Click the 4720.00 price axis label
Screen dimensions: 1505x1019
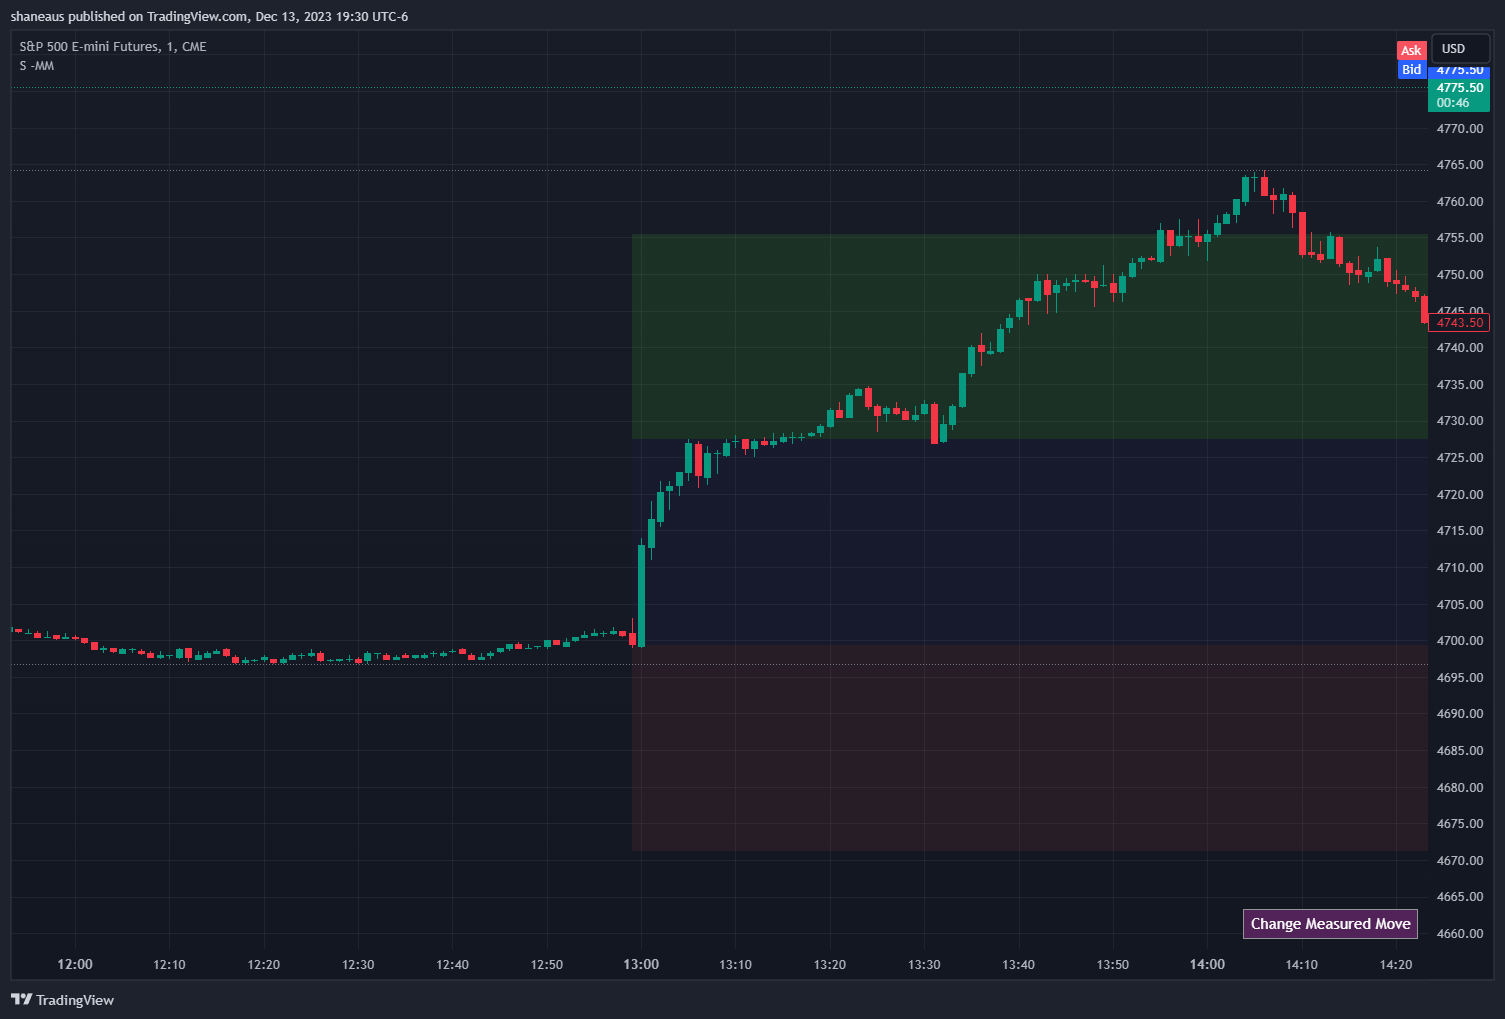pos(1460,495)
